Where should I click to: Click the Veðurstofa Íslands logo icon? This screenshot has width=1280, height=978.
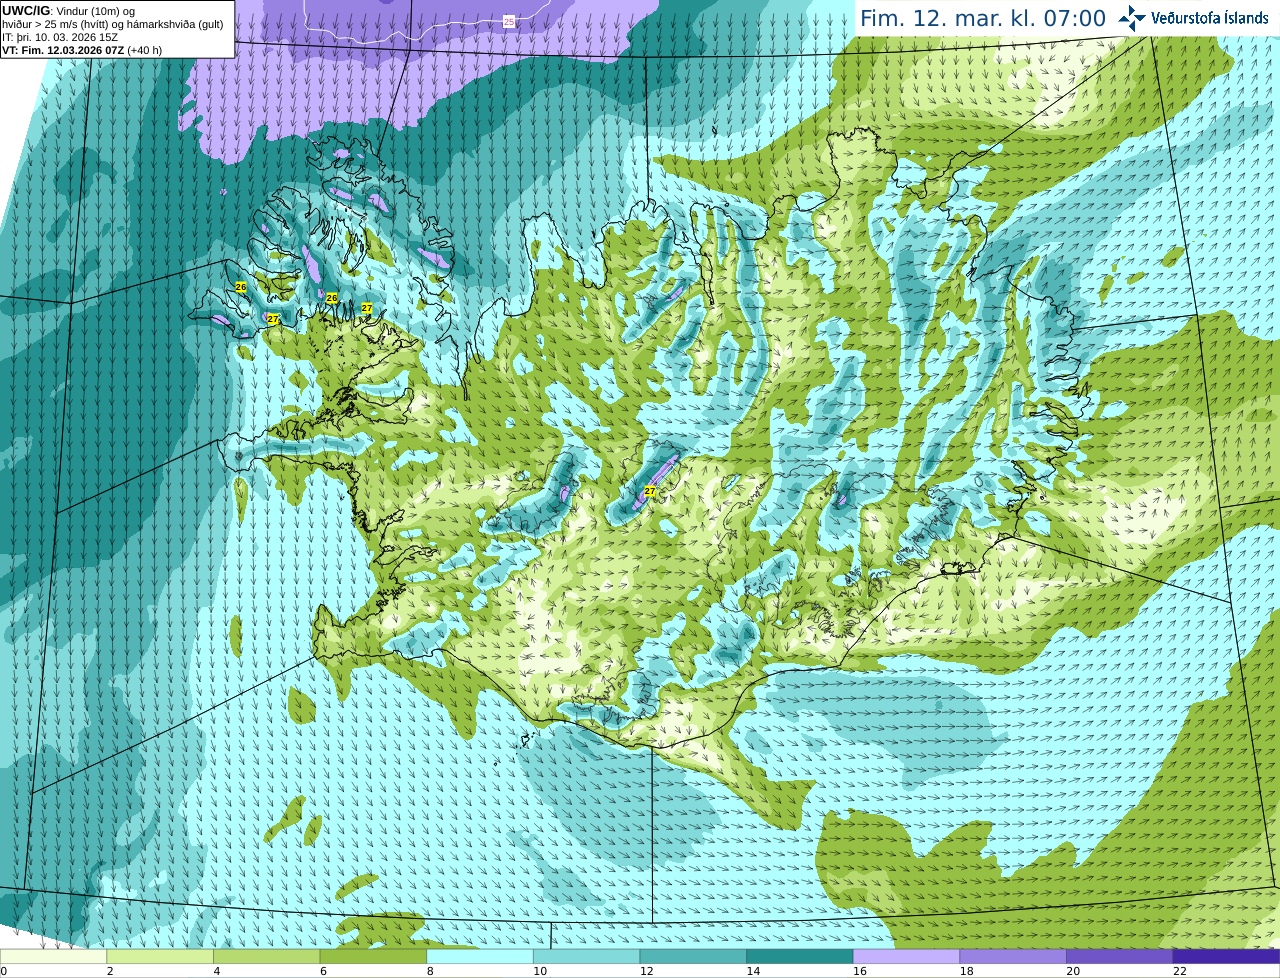pyautogui.click(x=1132, y=18)
